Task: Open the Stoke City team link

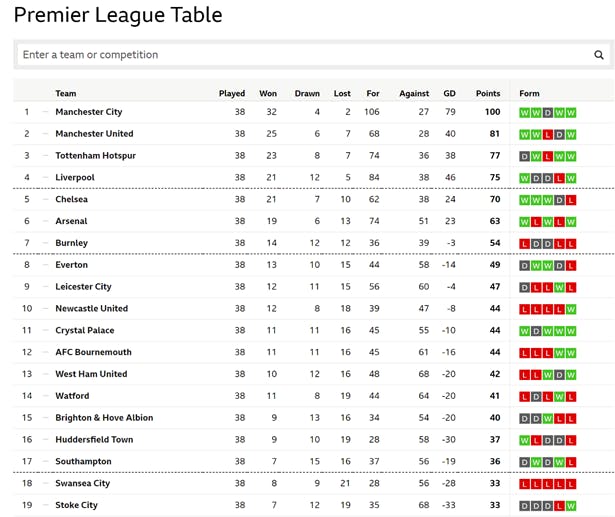Action: 76,505
